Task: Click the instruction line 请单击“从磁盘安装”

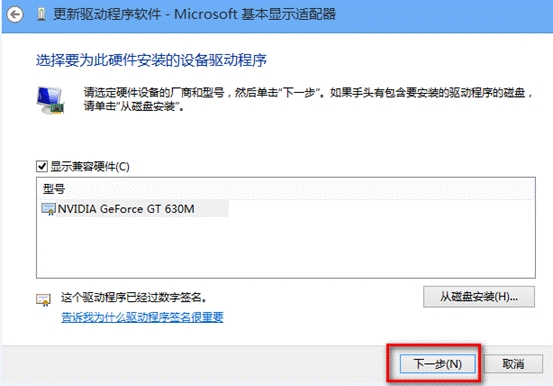Action: (134, 106)
